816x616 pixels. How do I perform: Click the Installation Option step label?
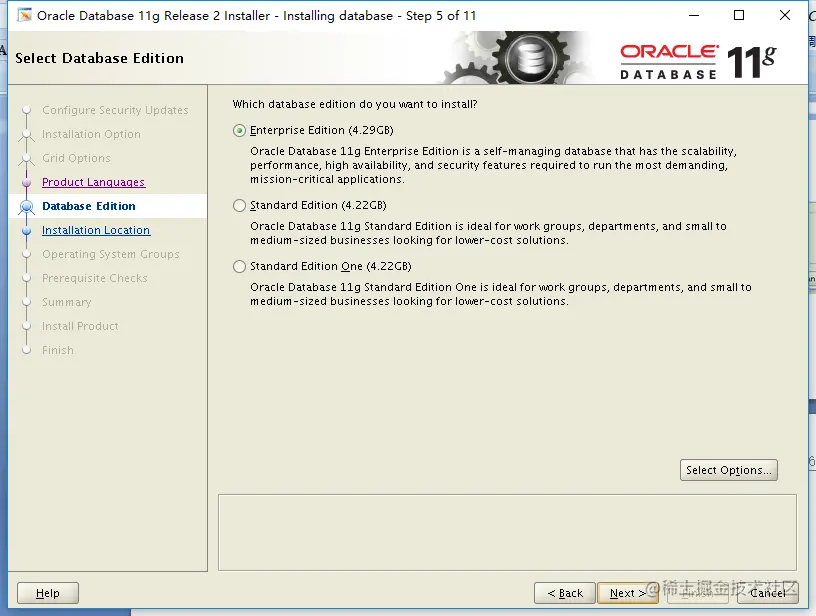(91, 134)
